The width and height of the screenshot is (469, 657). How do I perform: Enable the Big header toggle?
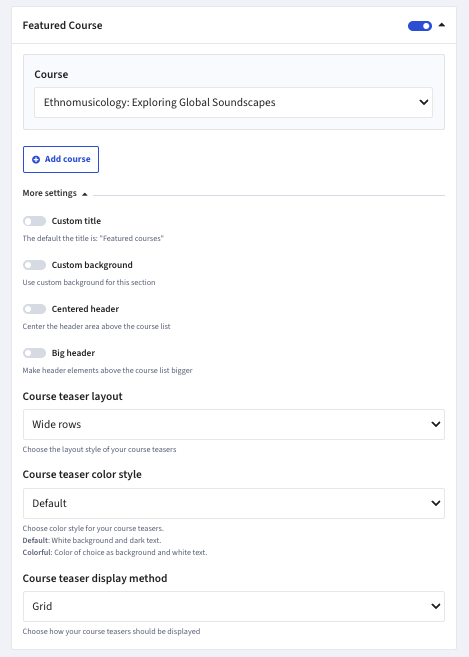[34, 353]
